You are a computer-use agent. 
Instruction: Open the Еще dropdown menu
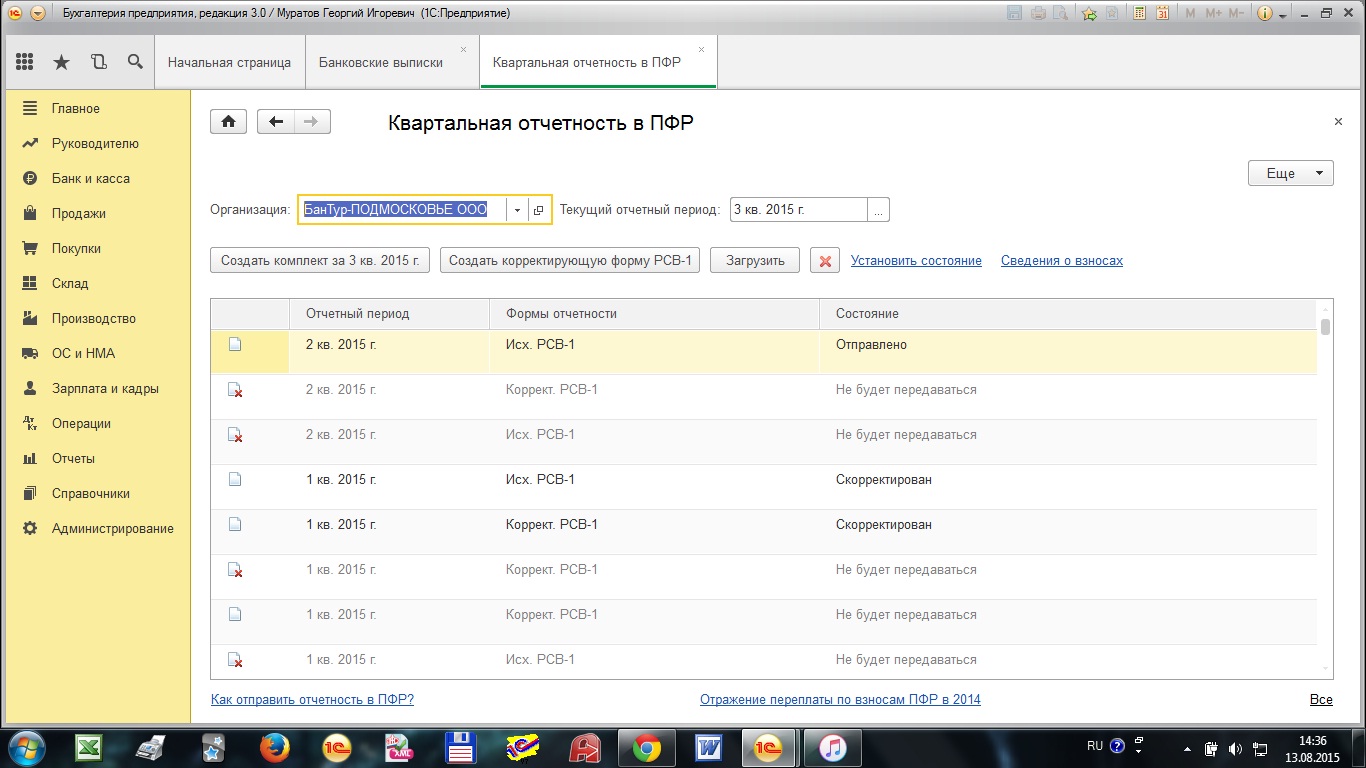tap(1290, 173)
